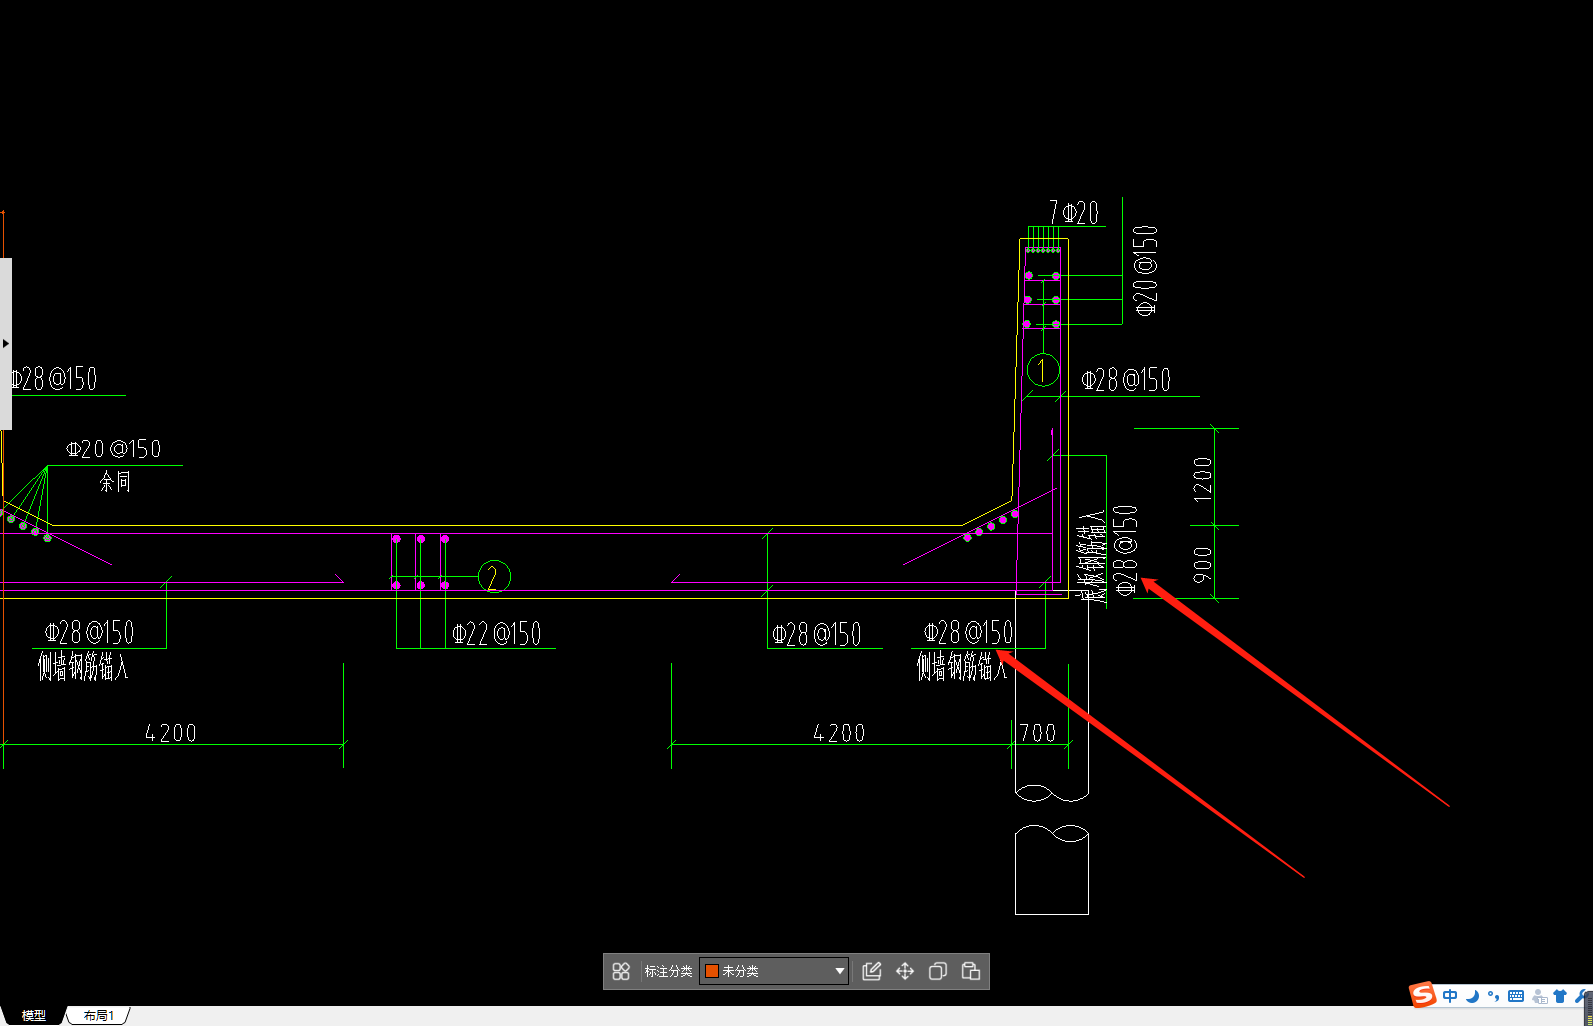Select the right 4200 dimension text
This screenshot has height=1026, width=1593.
[839, 733]
